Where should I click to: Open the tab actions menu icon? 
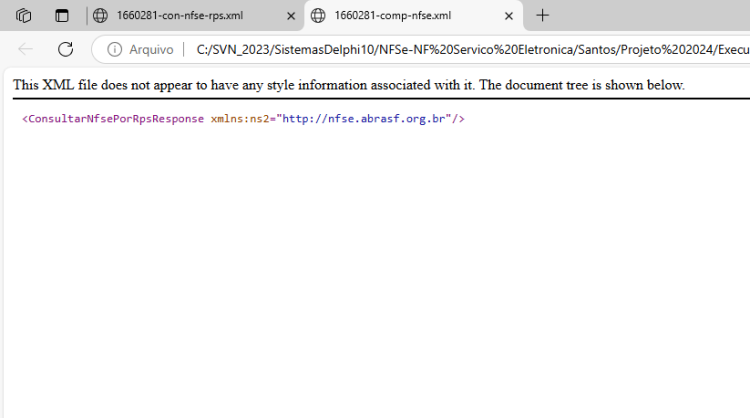click(62, 16)
